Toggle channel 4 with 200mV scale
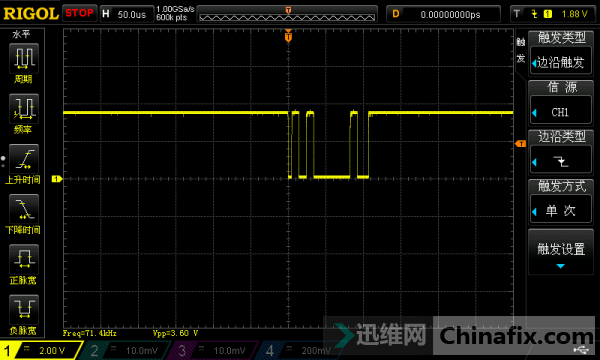Viewport: 600px width, 360px height. tap(298, 350)
